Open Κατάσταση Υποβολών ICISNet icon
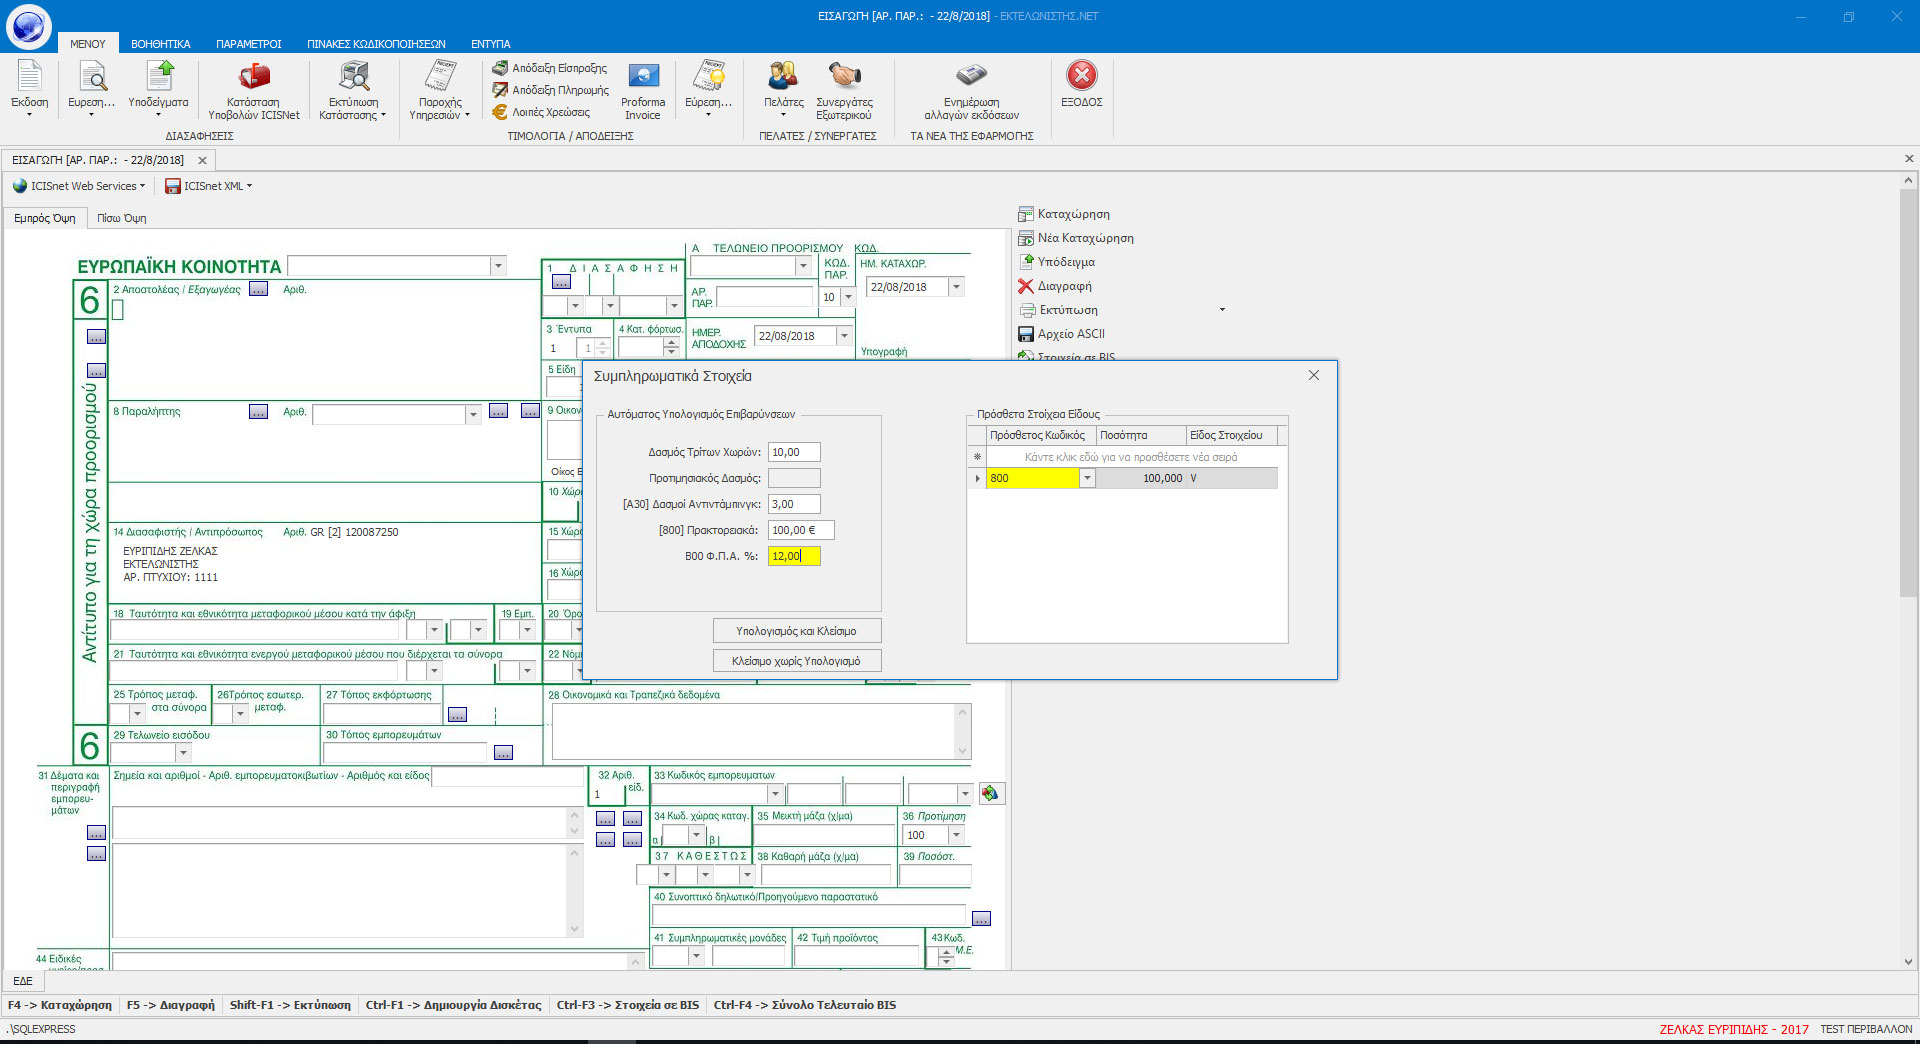 click(254, 76)
